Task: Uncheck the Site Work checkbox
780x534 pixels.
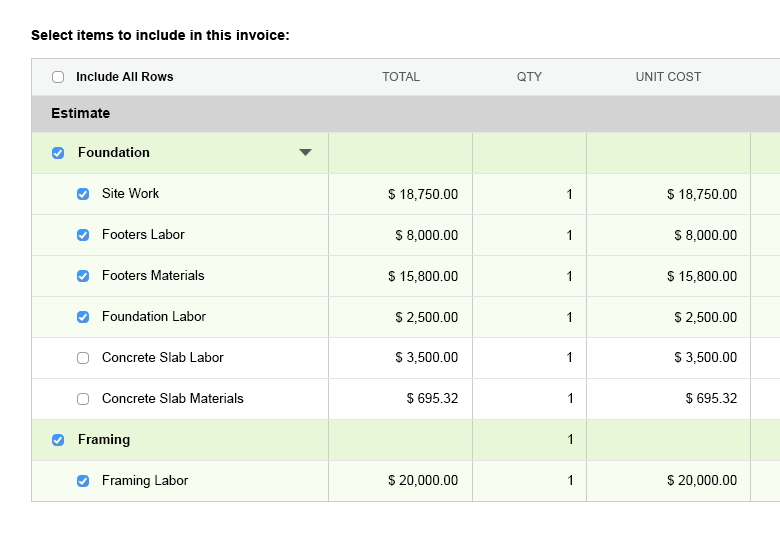Action: click(x=84, y=194)
